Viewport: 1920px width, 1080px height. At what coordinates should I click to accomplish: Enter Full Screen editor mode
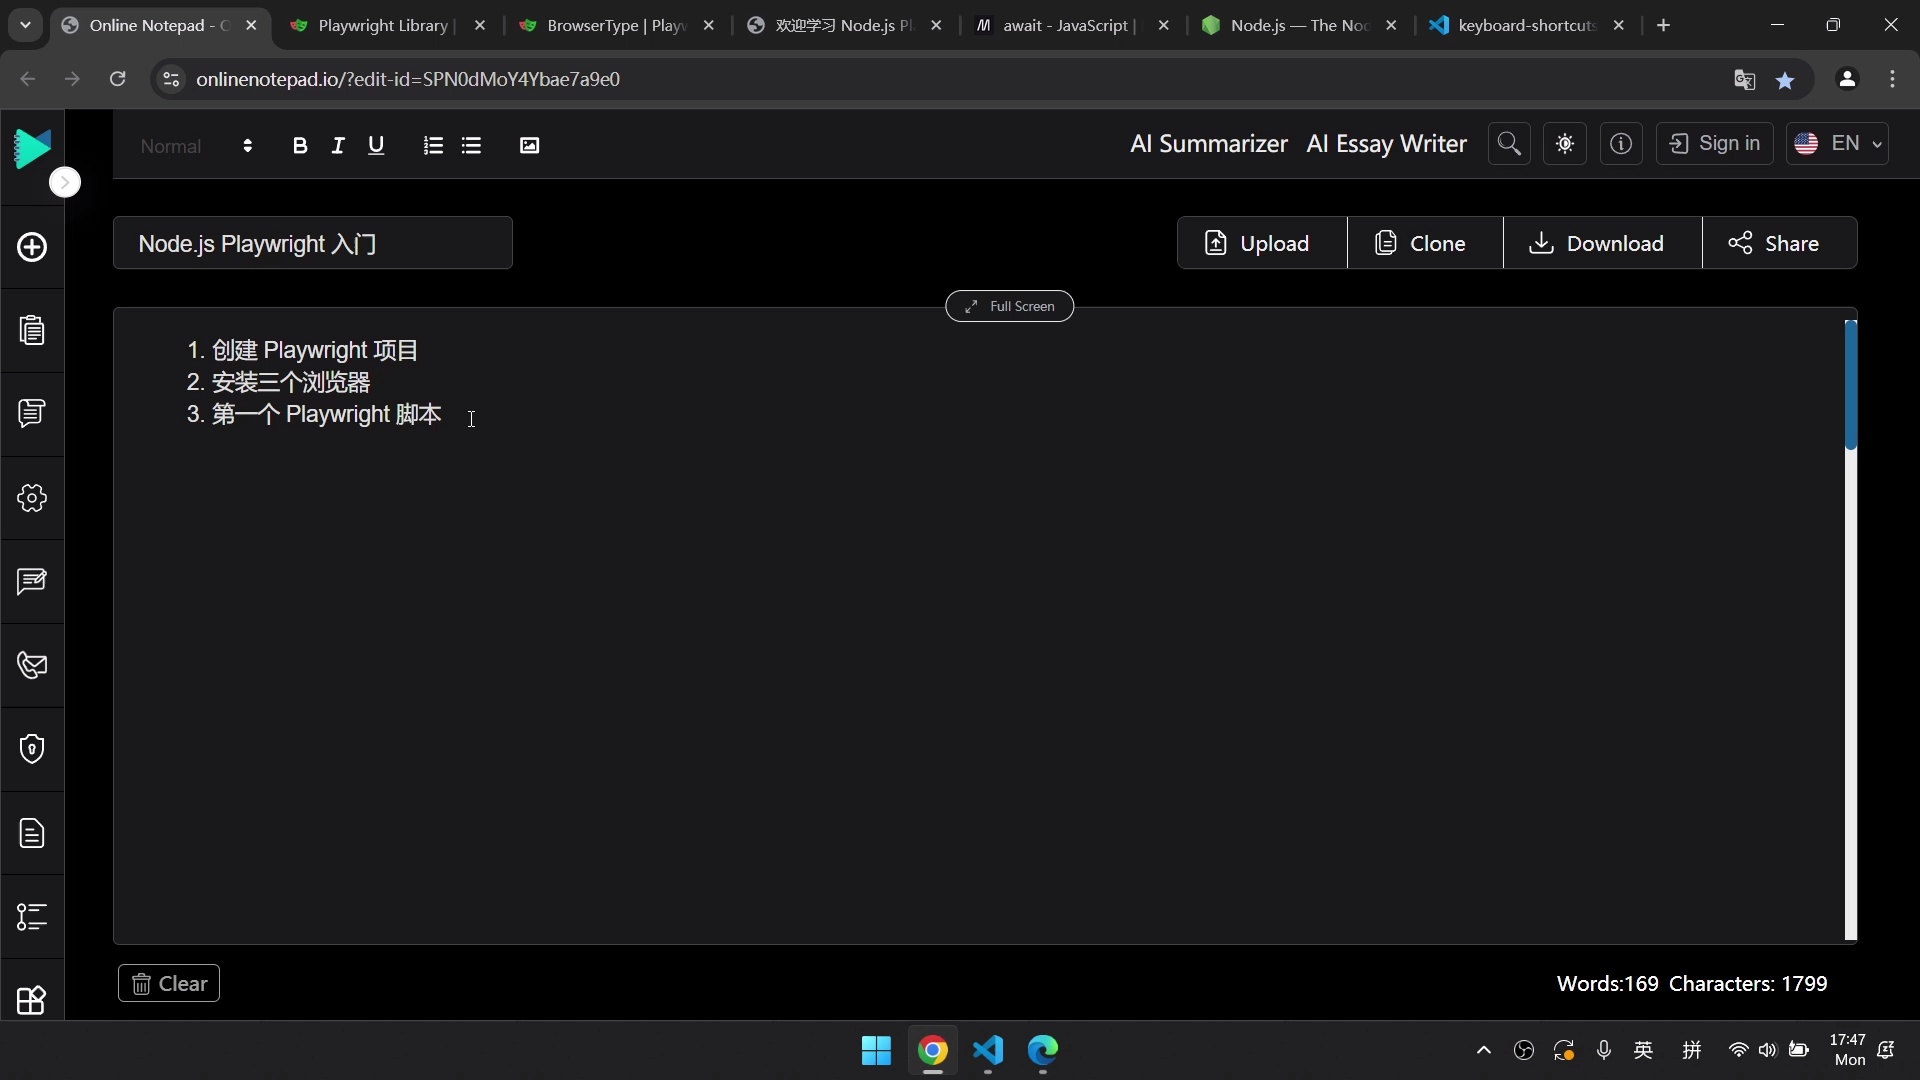coord(1010,307)
